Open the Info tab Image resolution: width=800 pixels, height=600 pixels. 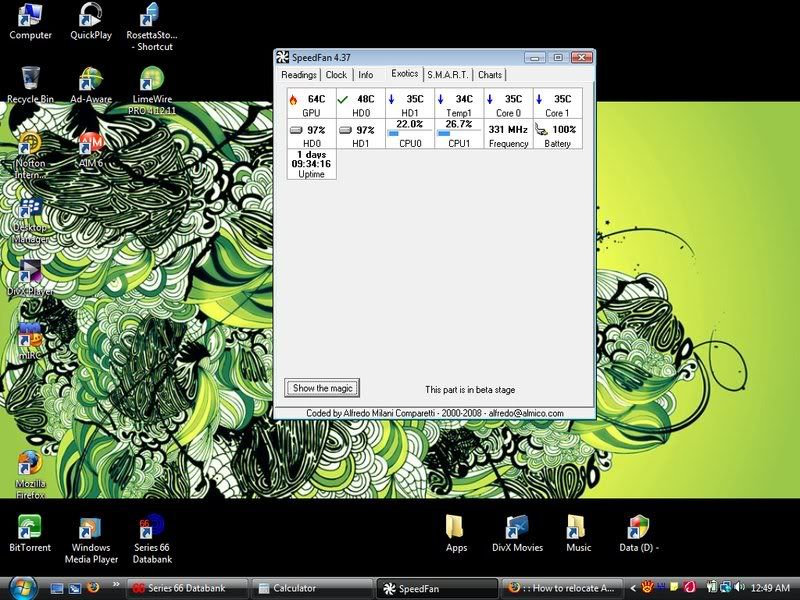click(366, 75)
